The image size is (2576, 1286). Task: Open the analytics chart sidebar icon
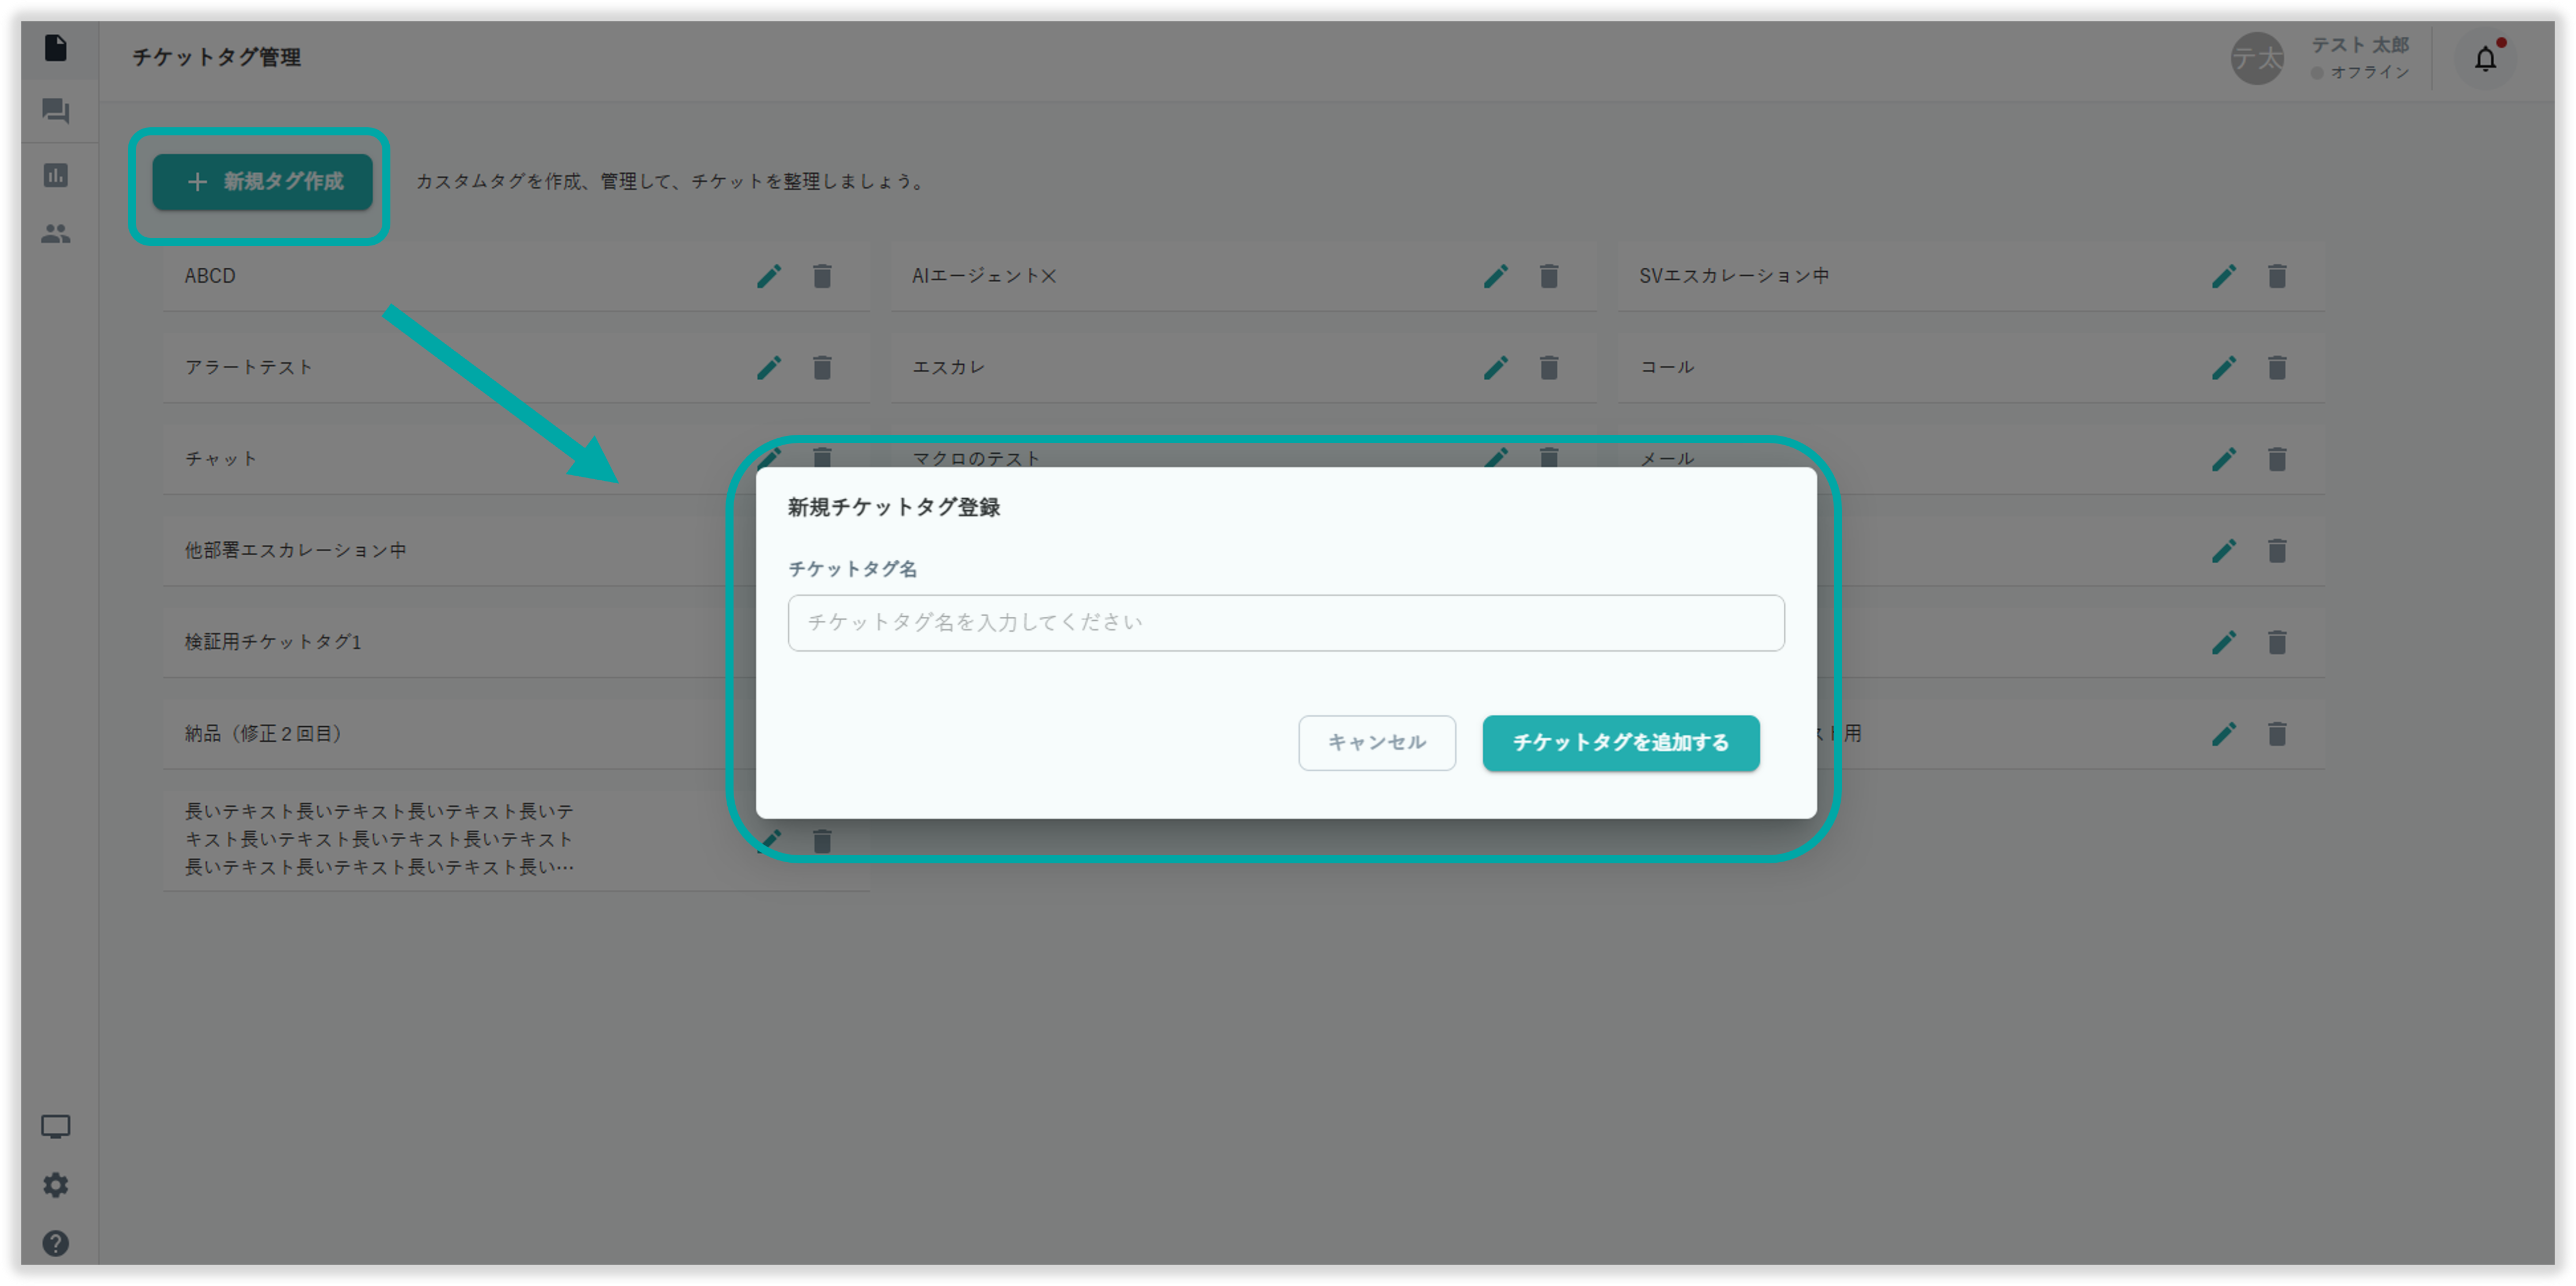point(56,175)
